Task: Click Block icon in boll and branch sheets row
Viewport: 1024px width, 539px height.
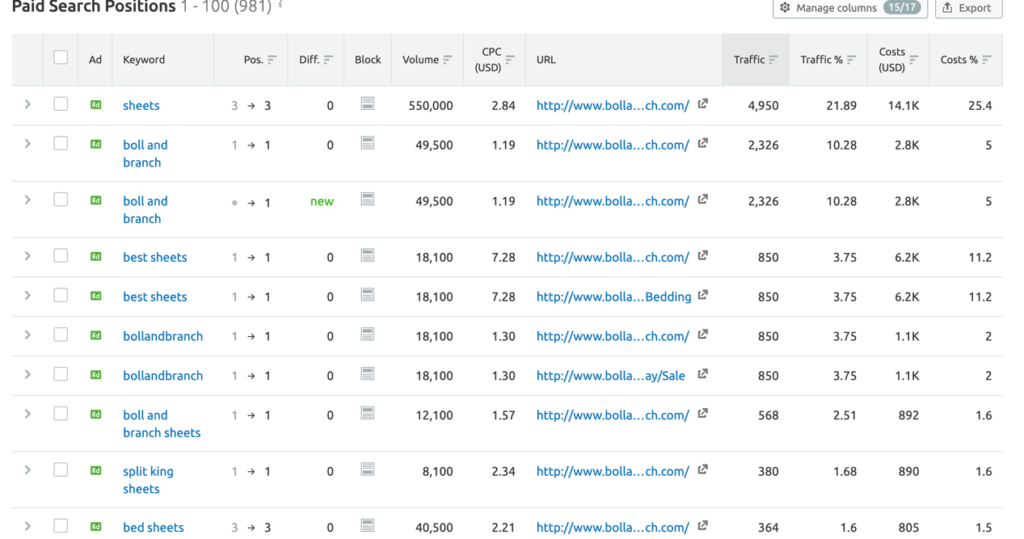Action: (368, 413)
